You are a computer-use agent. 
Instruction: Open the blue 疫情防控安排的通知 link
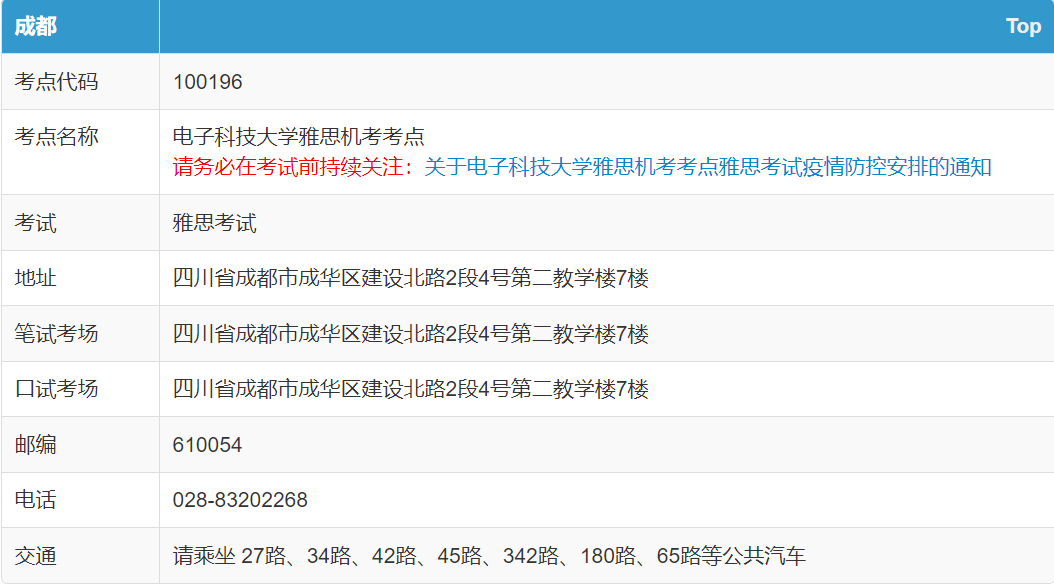pos(707,167)
